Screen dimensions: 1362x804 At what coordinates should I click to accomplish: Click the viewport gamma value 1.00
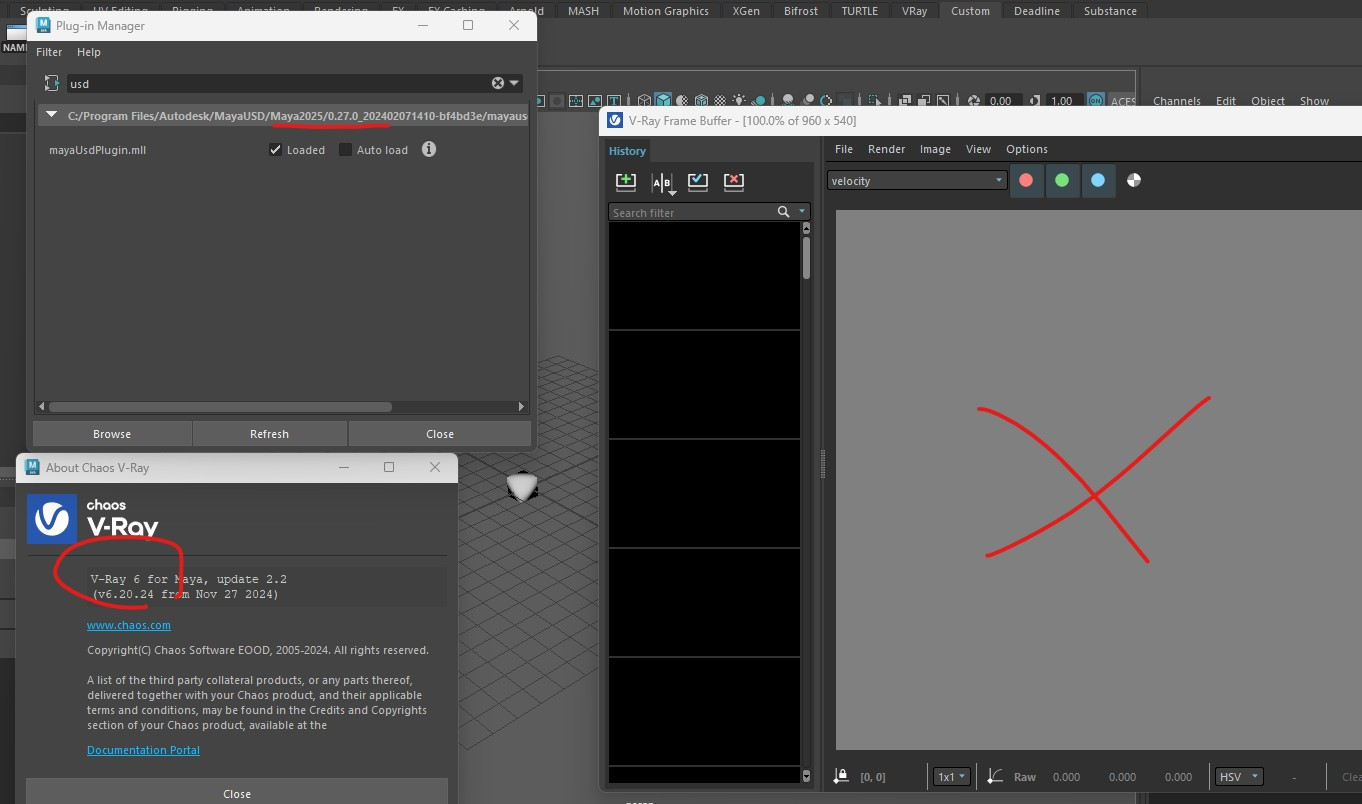(x=1062, y=101)
